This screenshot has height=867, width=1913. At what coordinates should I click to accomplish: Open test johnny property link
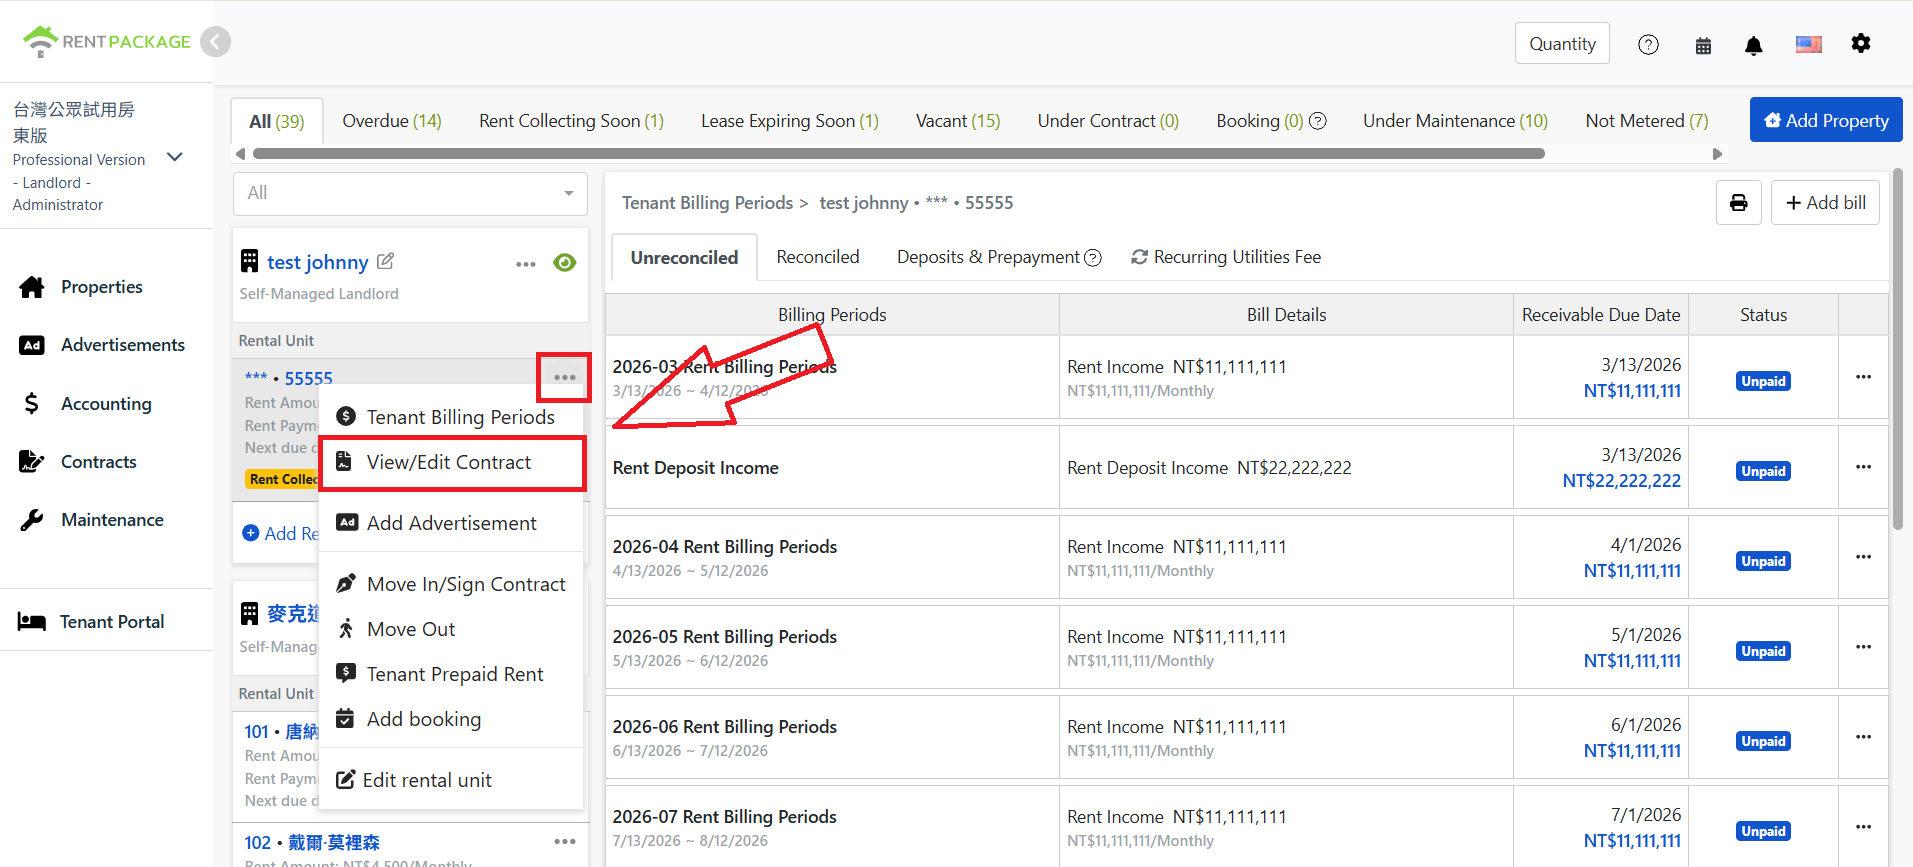pos(318,262)
